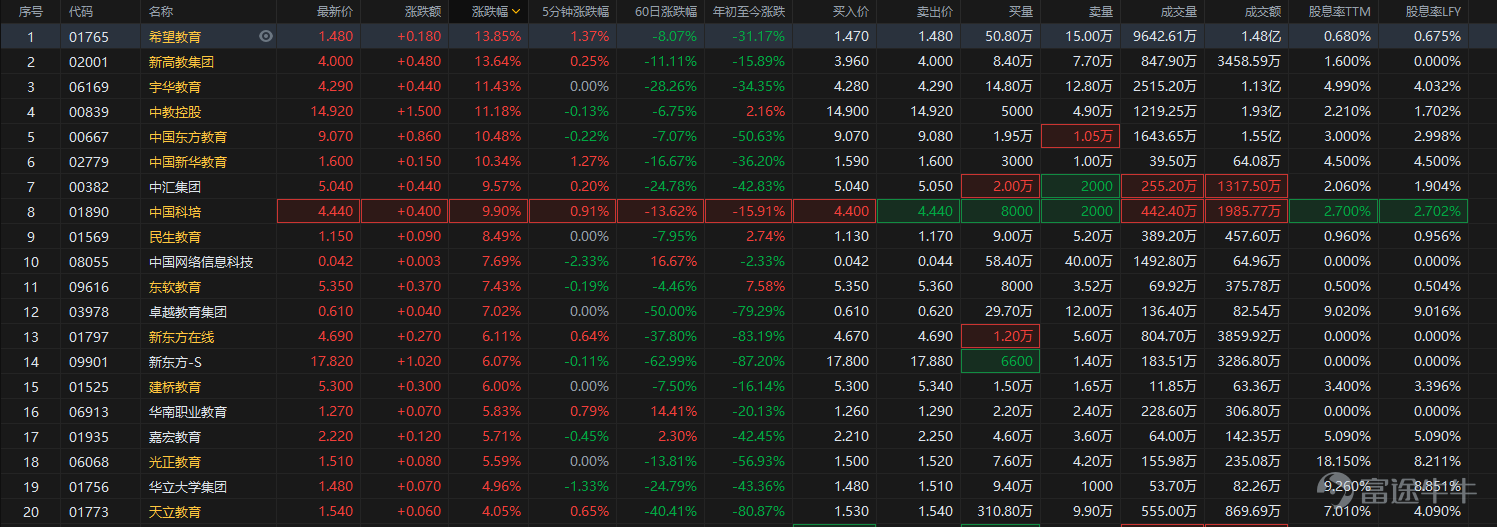Select the highlighted 中国科培 row name

tap(175, 212)
